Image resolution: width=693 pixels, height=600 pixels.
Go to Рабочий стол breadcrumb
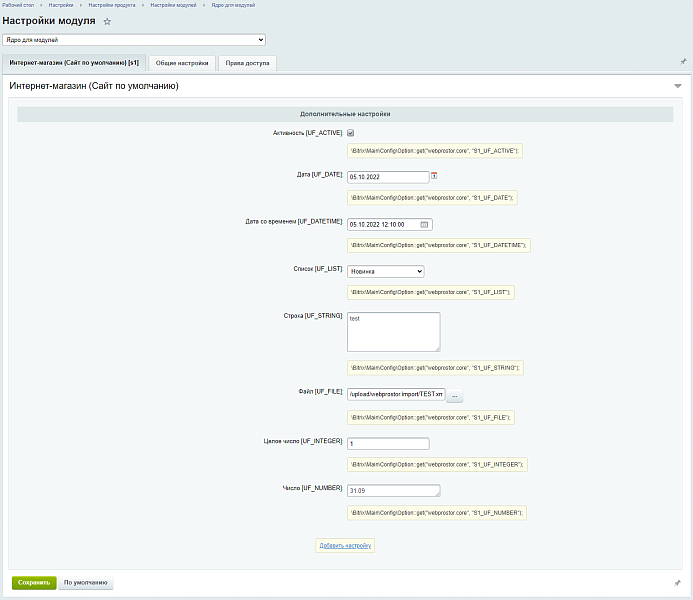(x=18, y=5)
